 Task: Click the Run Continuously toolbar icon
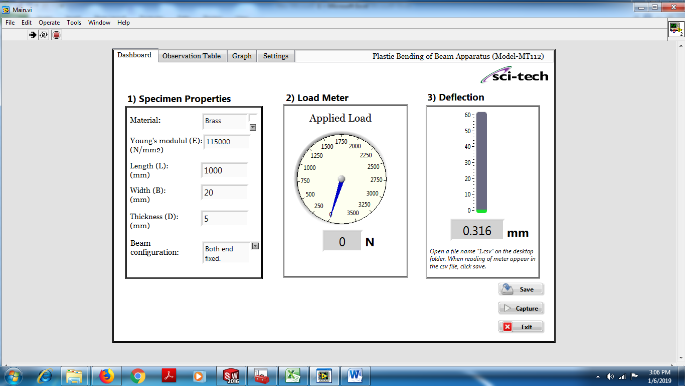(x=44, y=35)
